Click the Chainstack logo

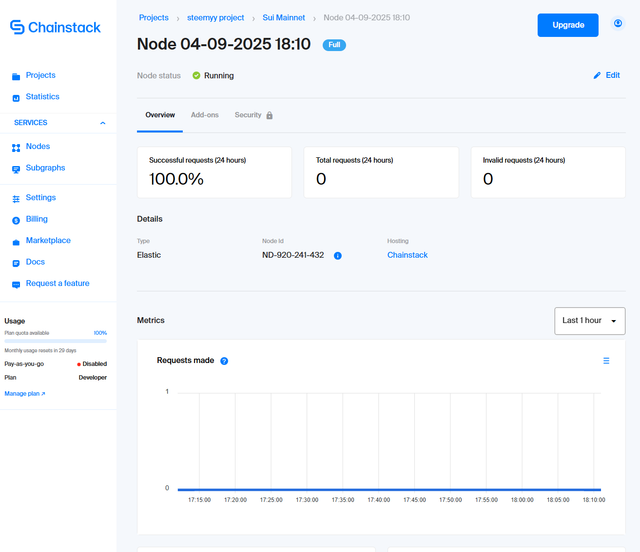(x=55, y=27)
